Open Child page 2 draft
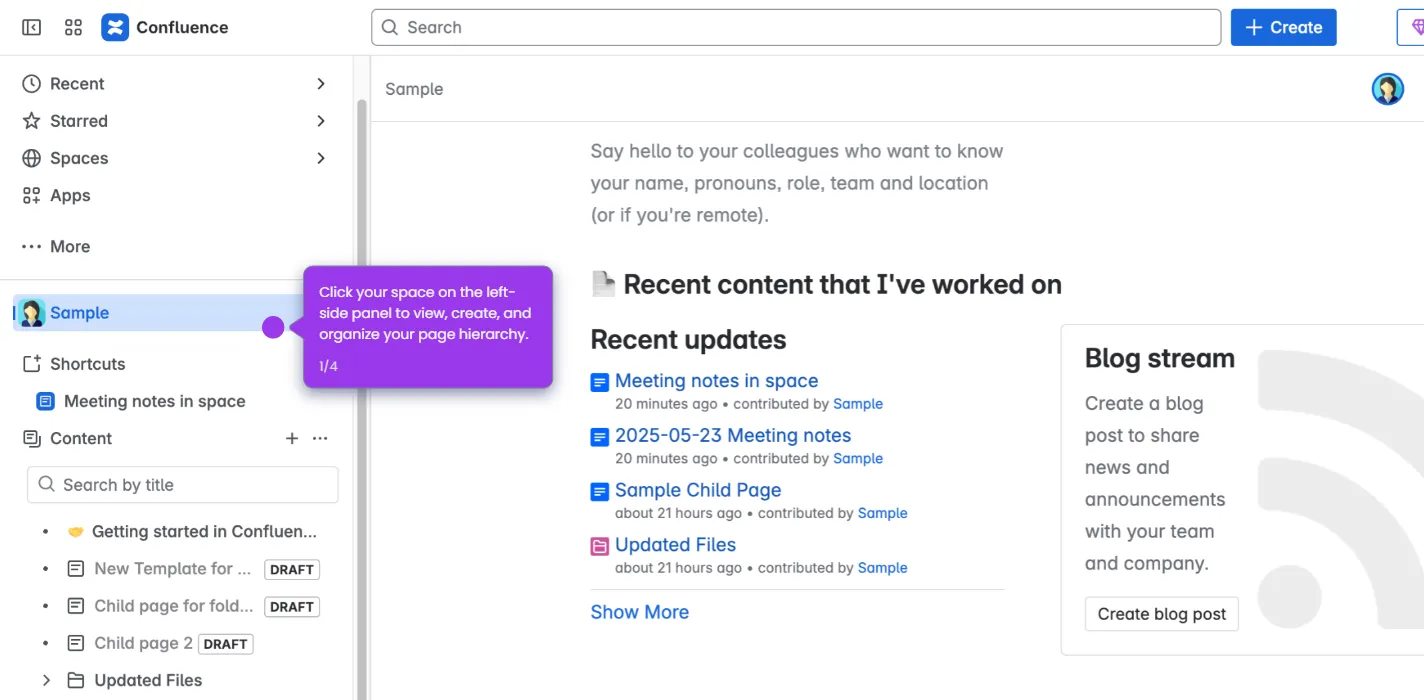This screenshot has height=700, width=1424. [143, 643]
